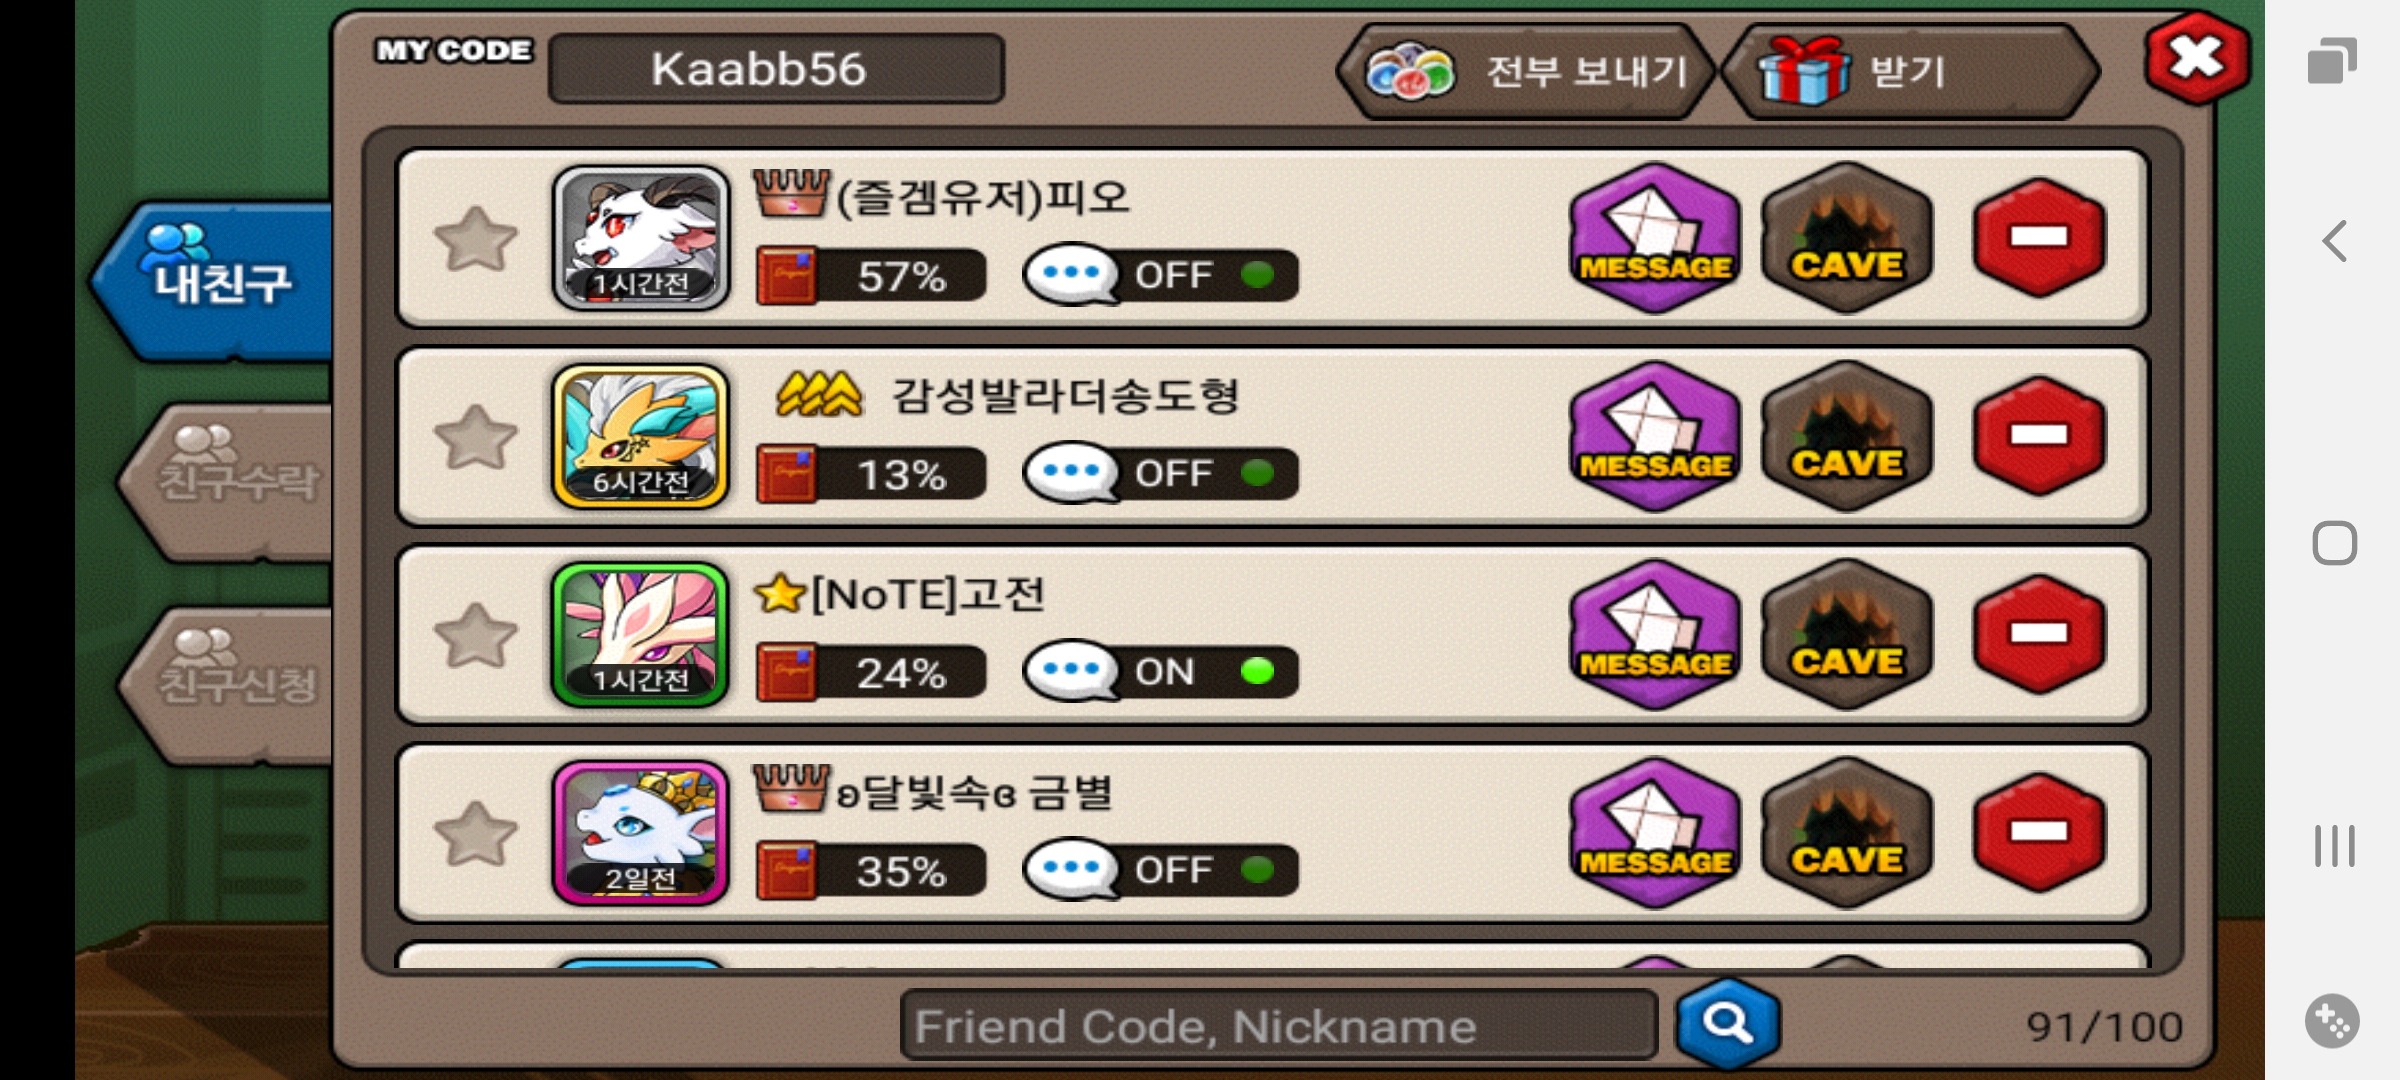Open MESSAGE for (즐겜유저)피오
This screenshot has width=2400, height=1080.
pyautogui.click(x=1655, y=238)
